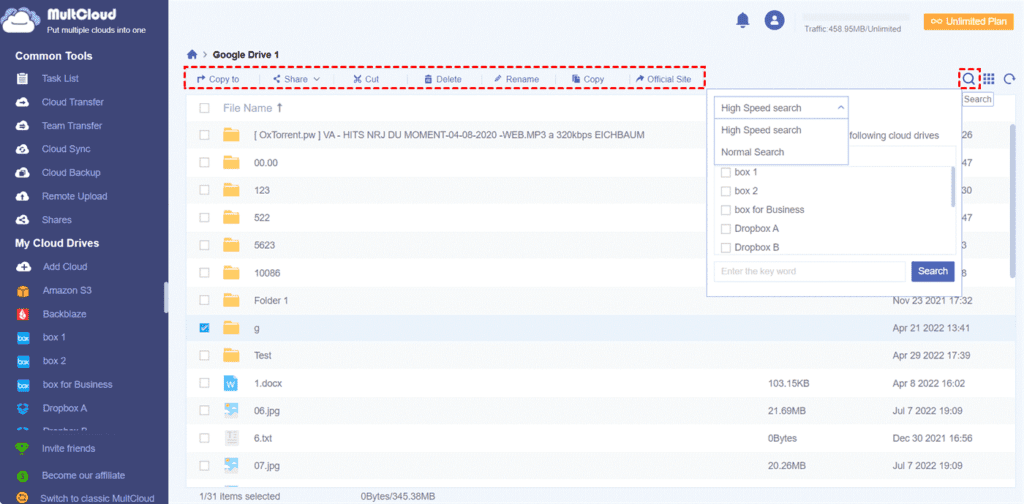Open folder named 10086
The width and height of the screenshot is (1024, 504).
[266, 272]
